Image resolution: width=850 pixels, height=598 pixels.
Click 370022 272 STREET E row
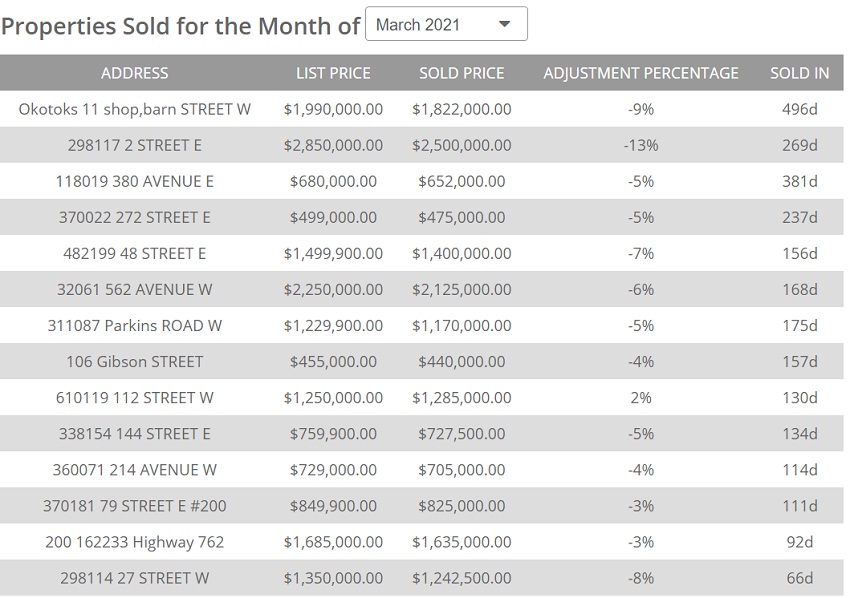(x=135, y=217)
